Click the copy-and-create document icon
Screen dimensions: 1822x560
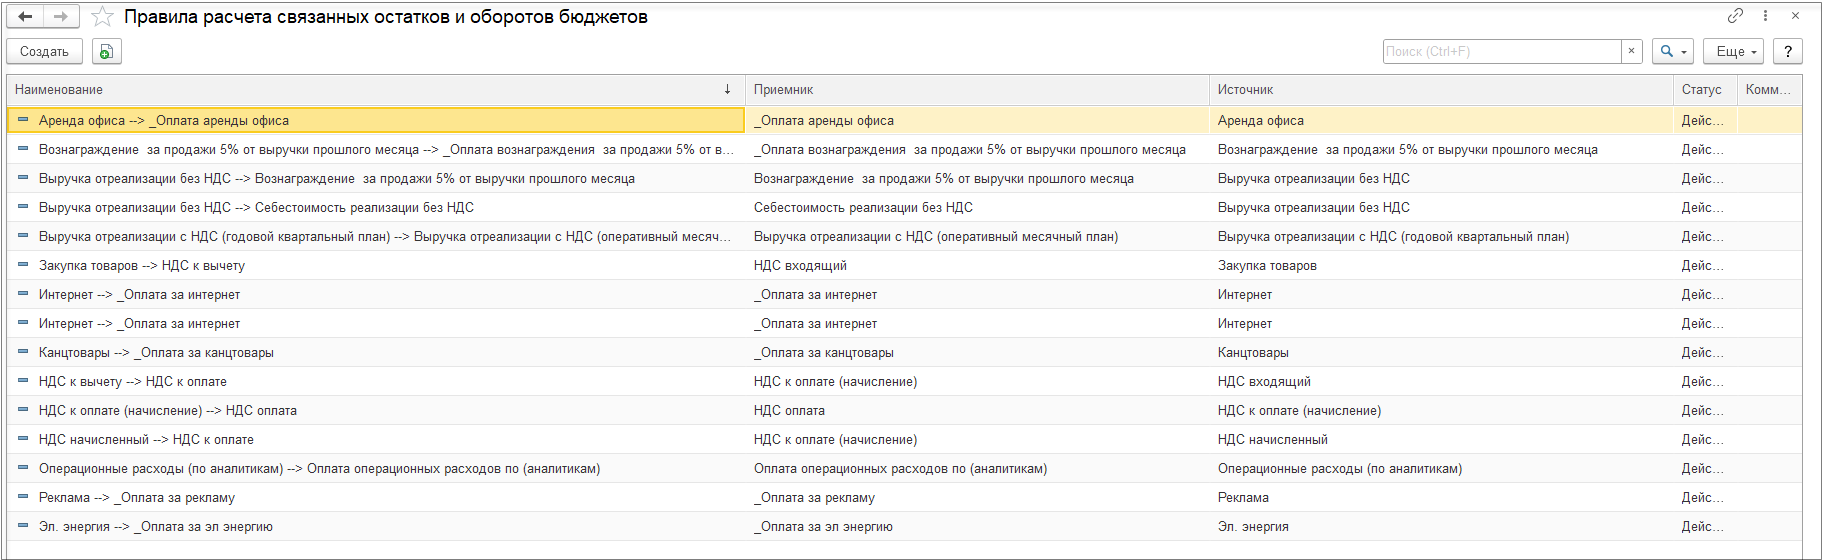tap(106, 52)
